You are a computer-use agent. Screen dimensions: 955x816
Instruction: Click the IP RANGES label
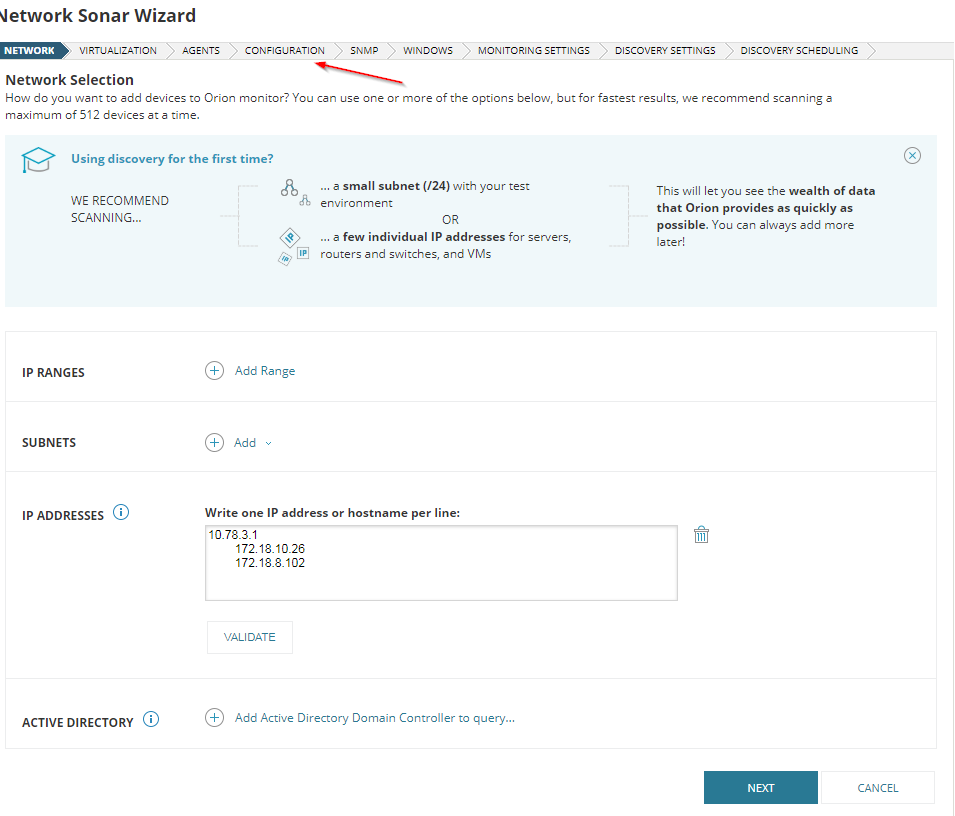click(x=53, y=373)
